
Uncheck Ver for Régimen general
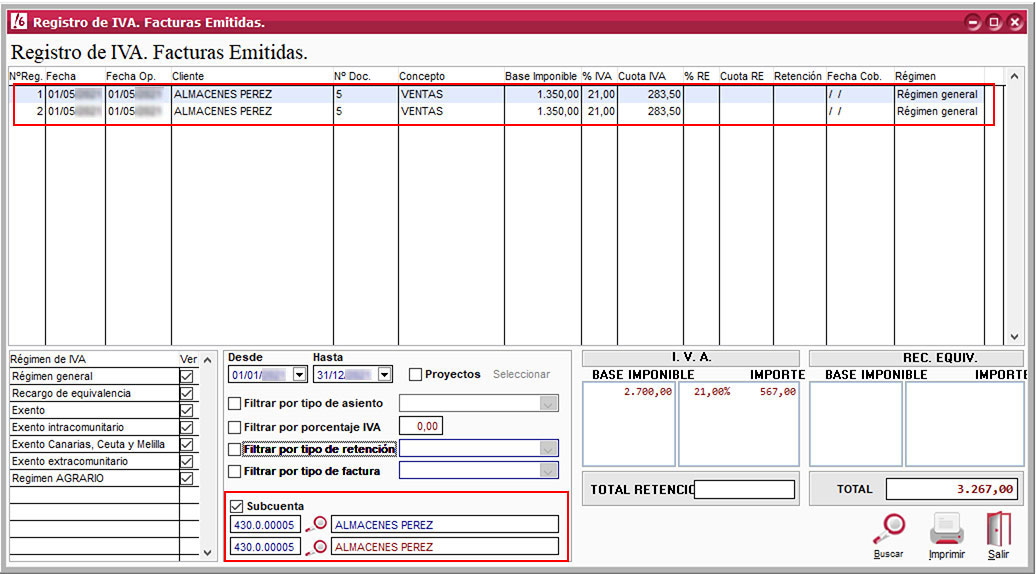tap(187, 377)
